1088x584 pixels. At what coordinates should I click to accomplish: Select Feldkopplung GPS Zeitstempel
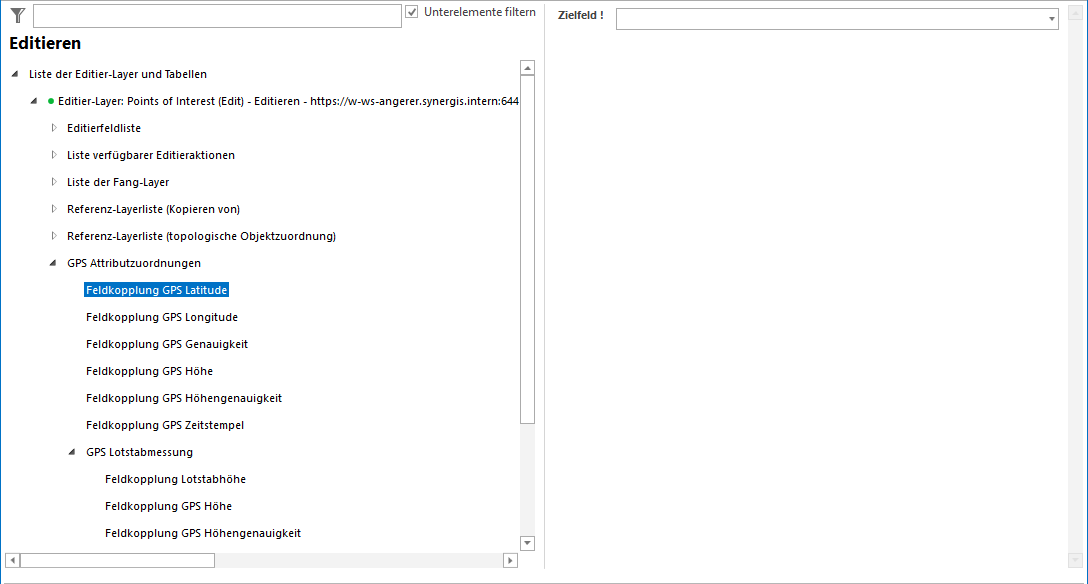tap(165, 425)
